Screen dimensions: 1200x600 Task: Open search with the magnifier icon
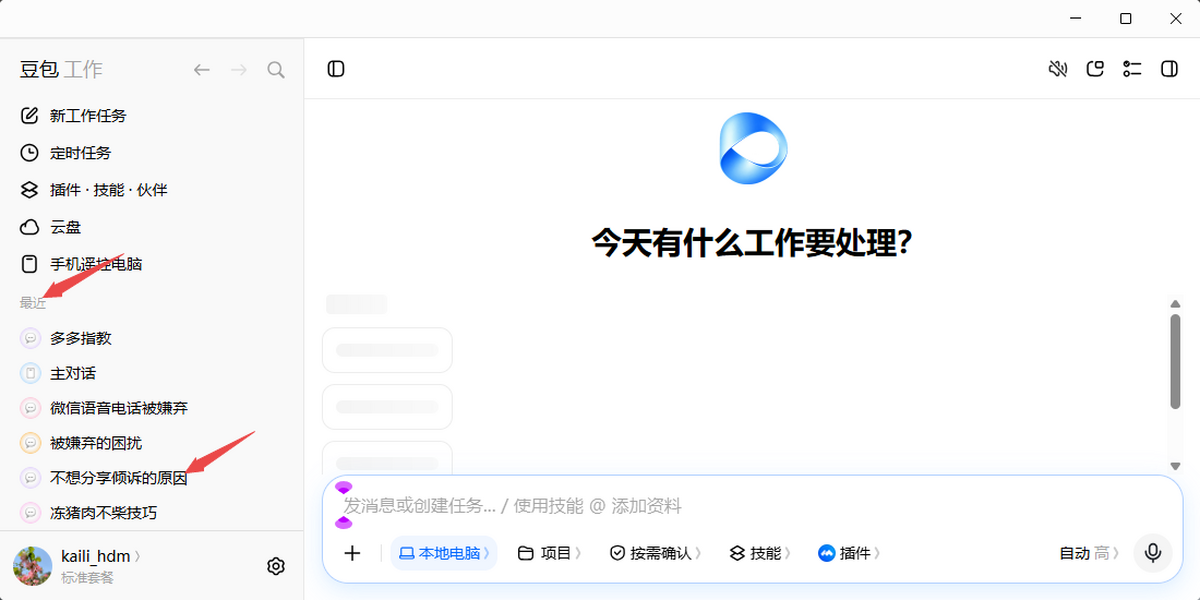276,69
